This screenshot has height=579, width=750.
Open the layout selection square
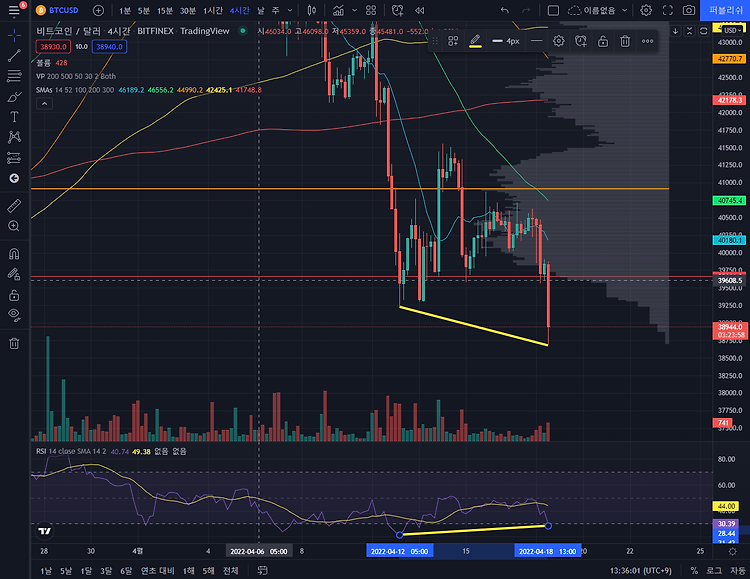[x=553, y=10]
